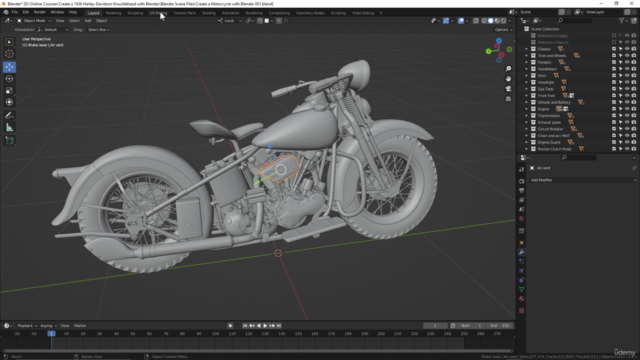Switch to the Modeling workspace tab
This screenshot has width=640, height=360.
click(x=113, y=13)
